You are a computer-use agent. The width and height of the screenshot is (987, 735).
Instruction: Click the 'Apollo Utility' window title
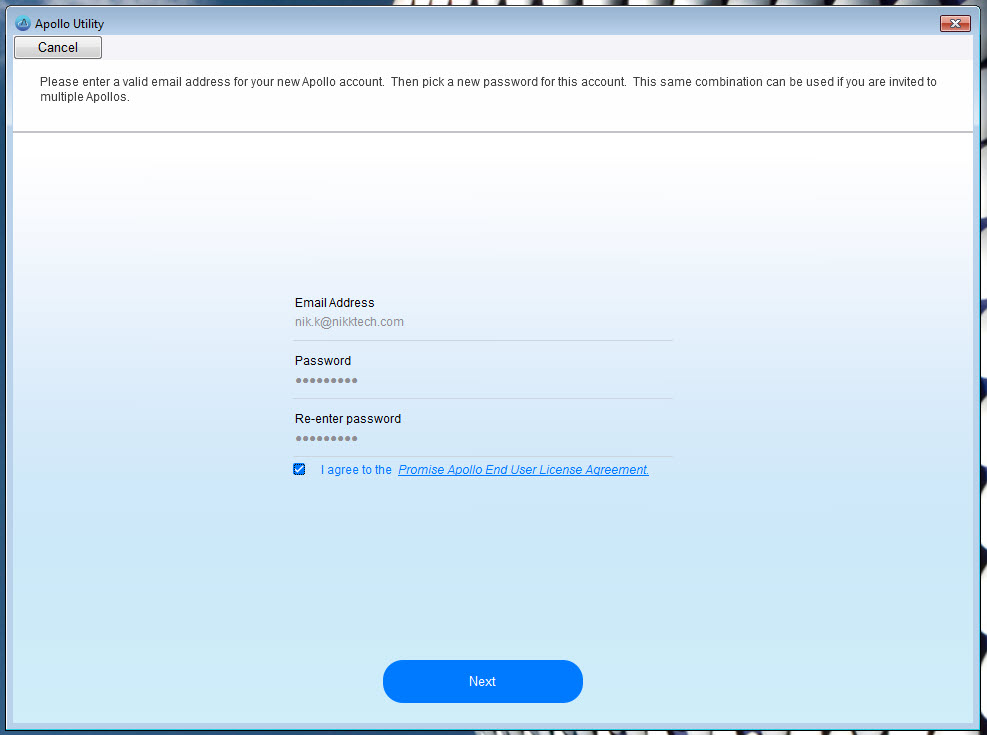coord(69,24)
